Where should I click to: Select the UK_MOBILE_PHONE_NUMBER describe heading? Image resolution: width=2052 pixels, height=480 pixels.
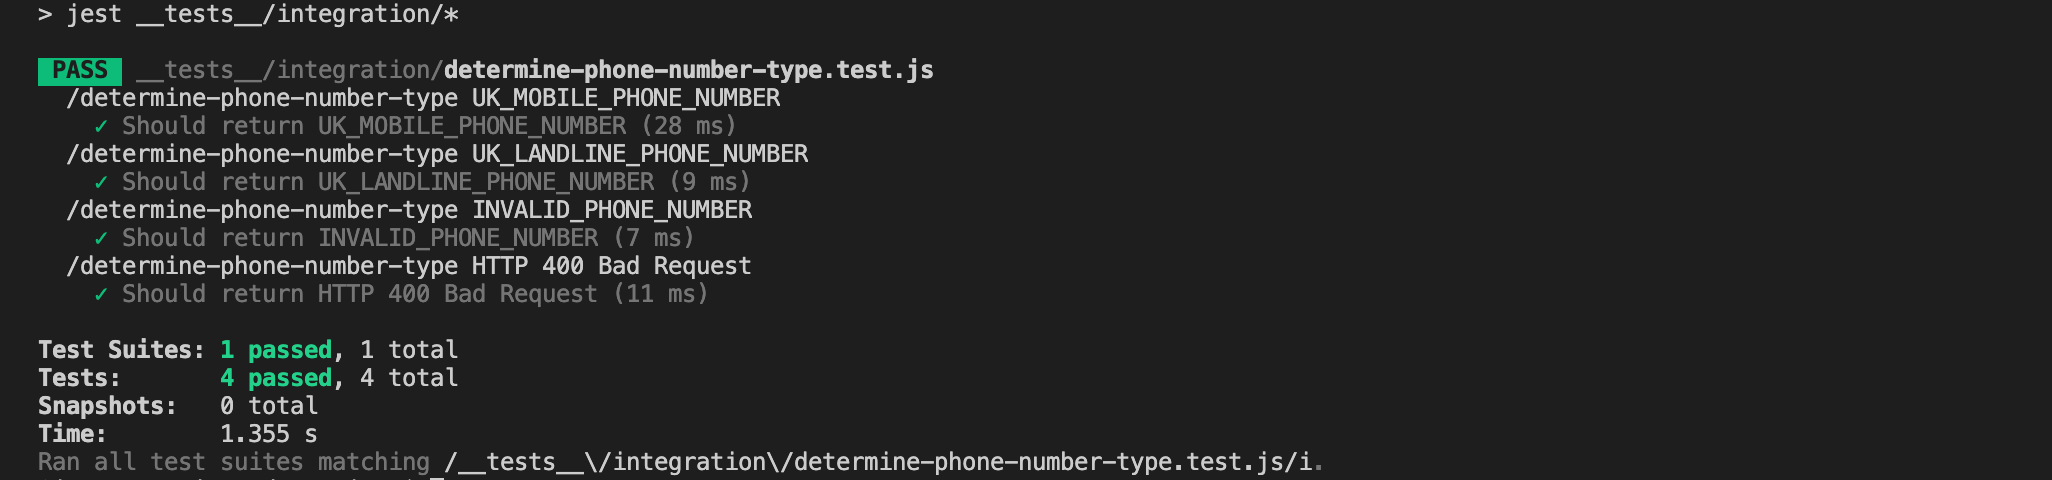click(423, 98)
